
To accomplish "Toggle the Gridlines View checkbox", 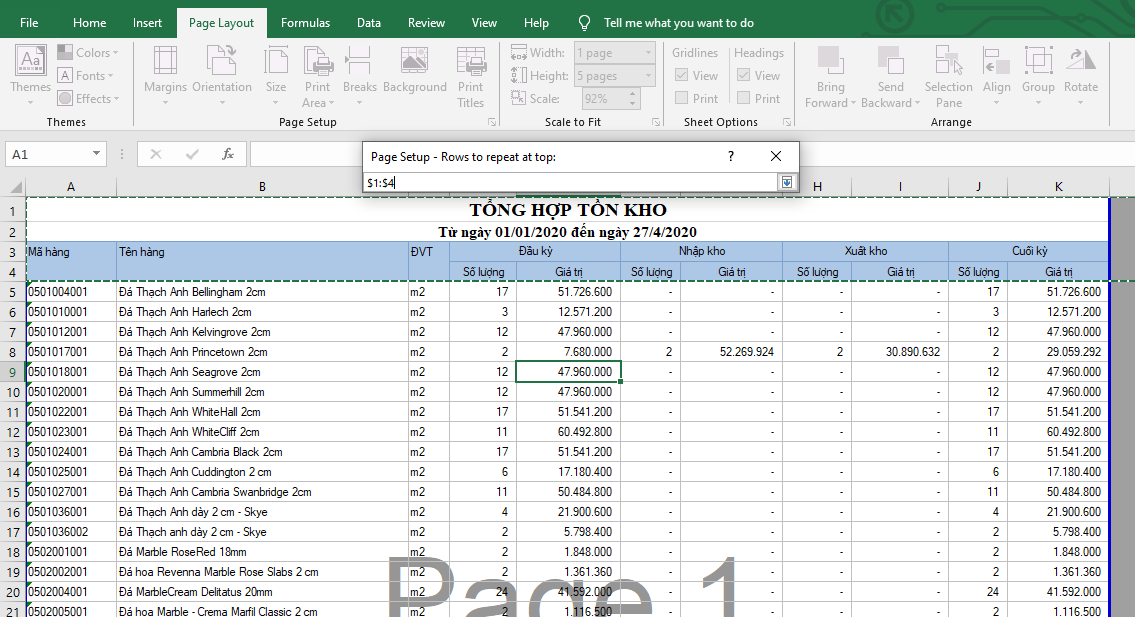I will (682, 75).
